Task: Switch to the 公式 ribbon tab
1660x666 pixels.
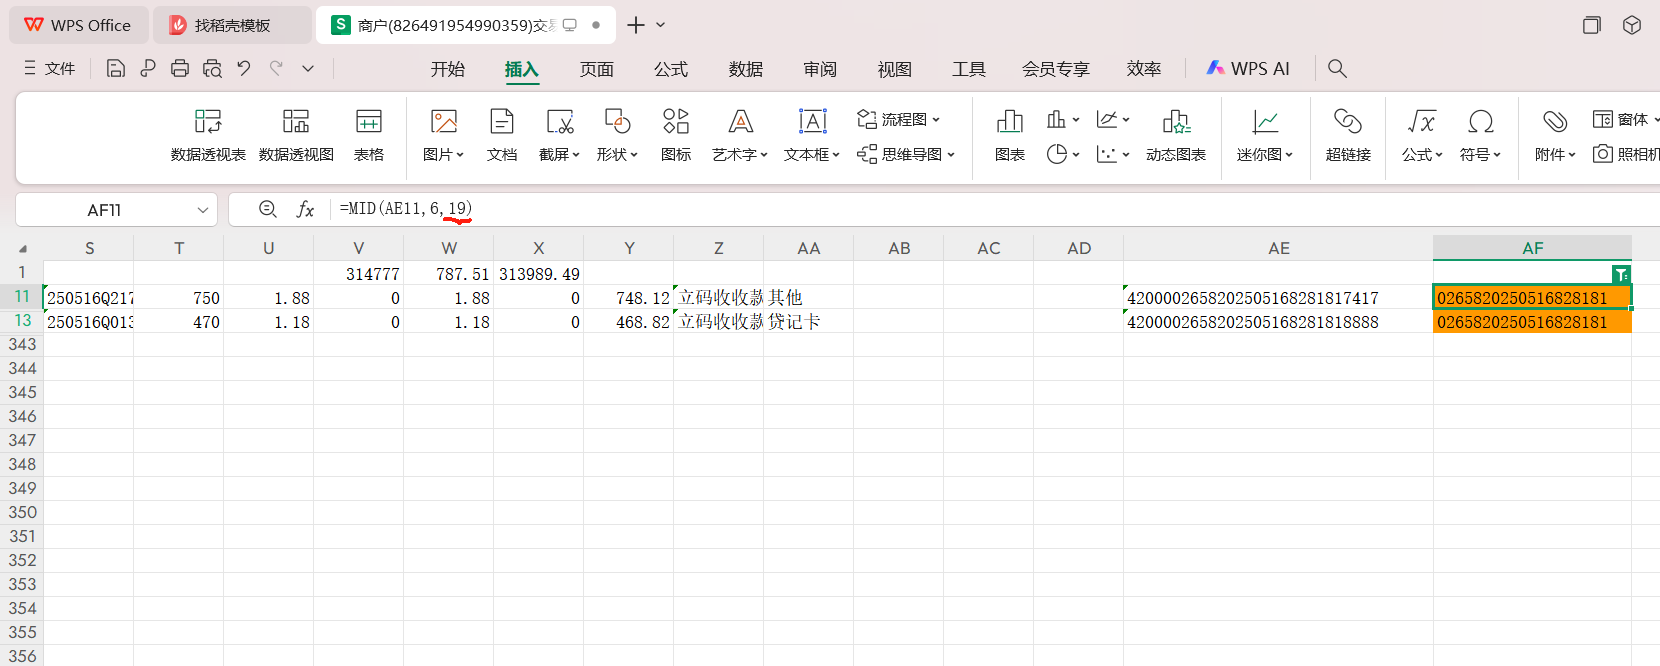Action: click(671, 69)
